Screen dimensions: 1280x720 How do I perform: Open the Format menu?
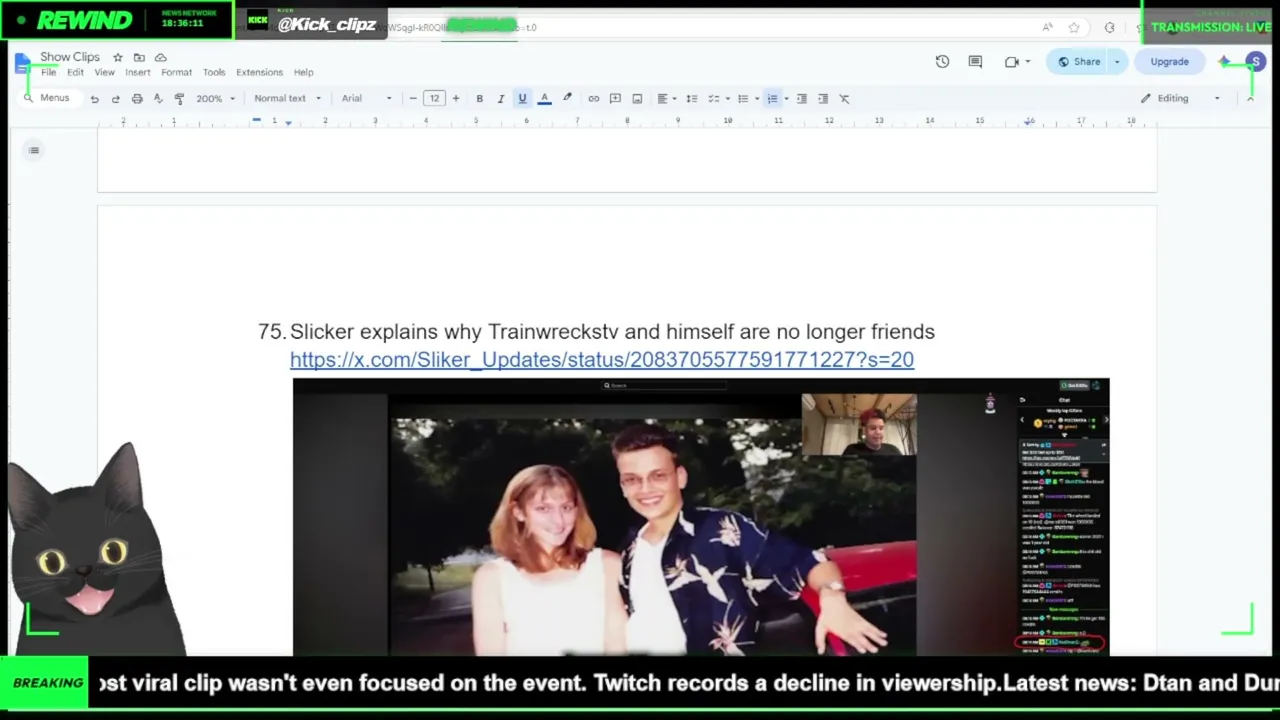pyautogui.click(x=177, y=73)
